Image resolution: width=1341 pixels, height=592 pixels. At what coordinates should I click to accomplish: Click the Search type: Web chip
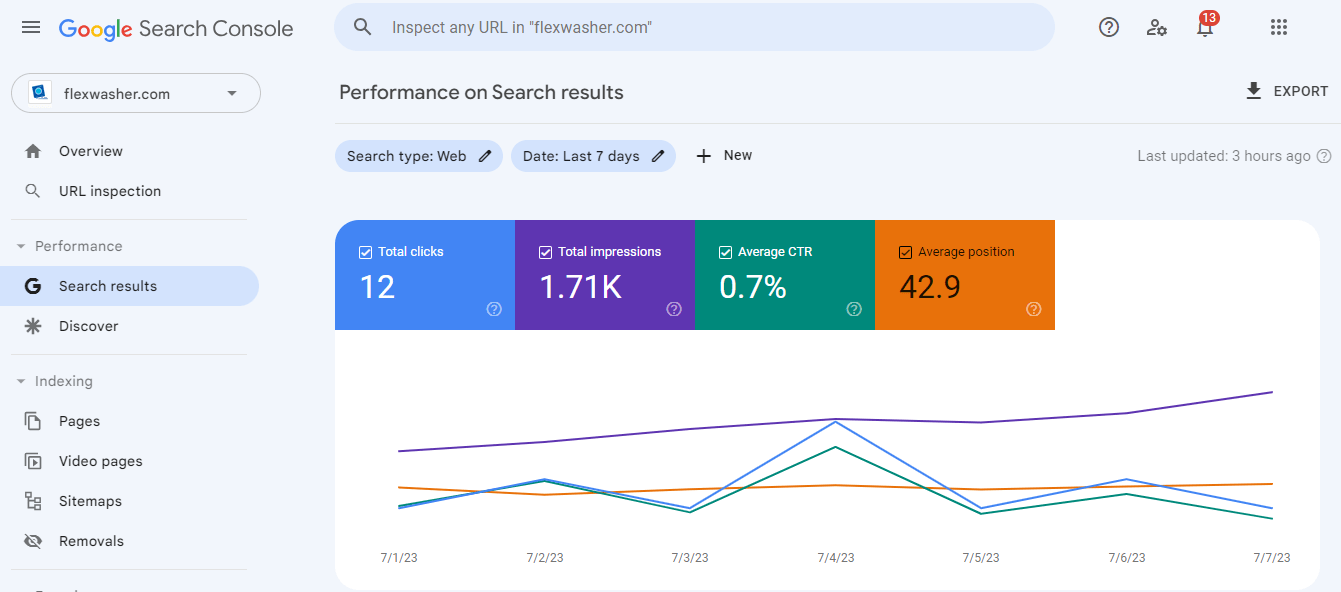pos(419,156)
